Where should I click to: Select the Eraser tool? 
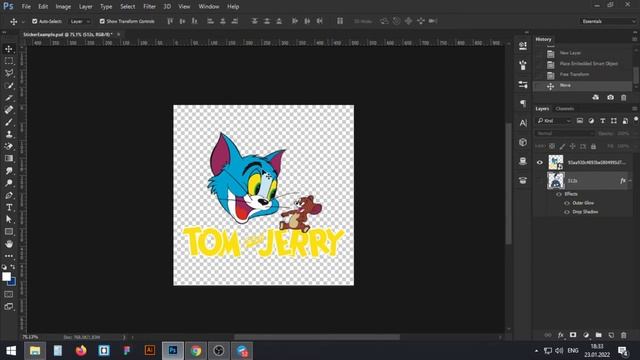tap(9, 147)
